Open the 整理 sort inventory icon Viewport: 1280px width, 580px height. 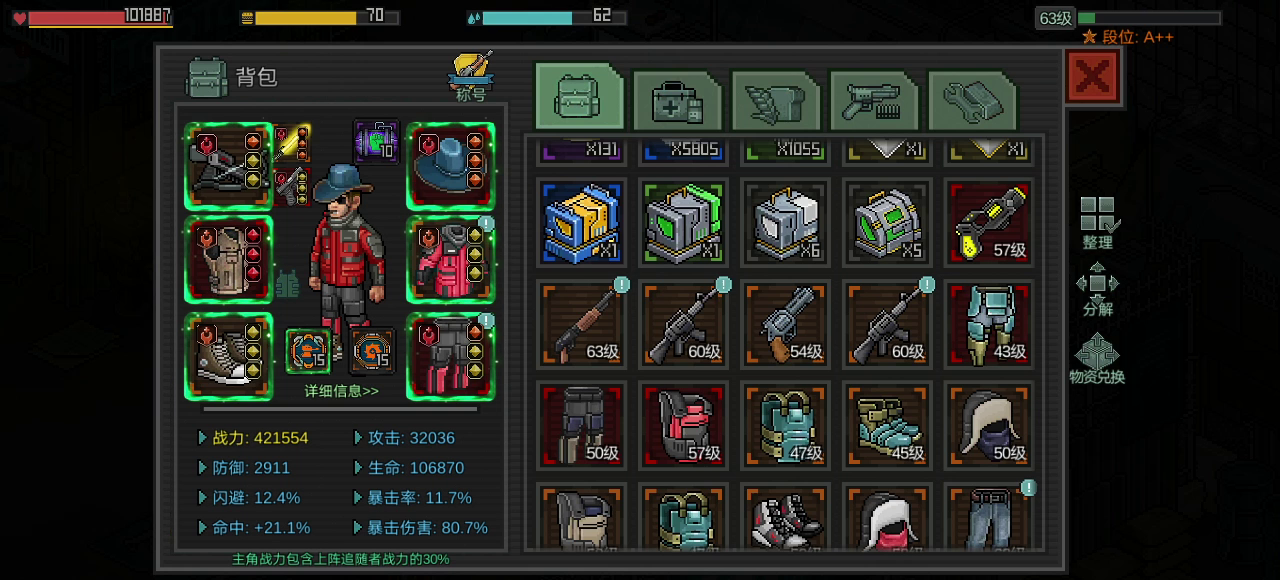(x=1098, y=223)
